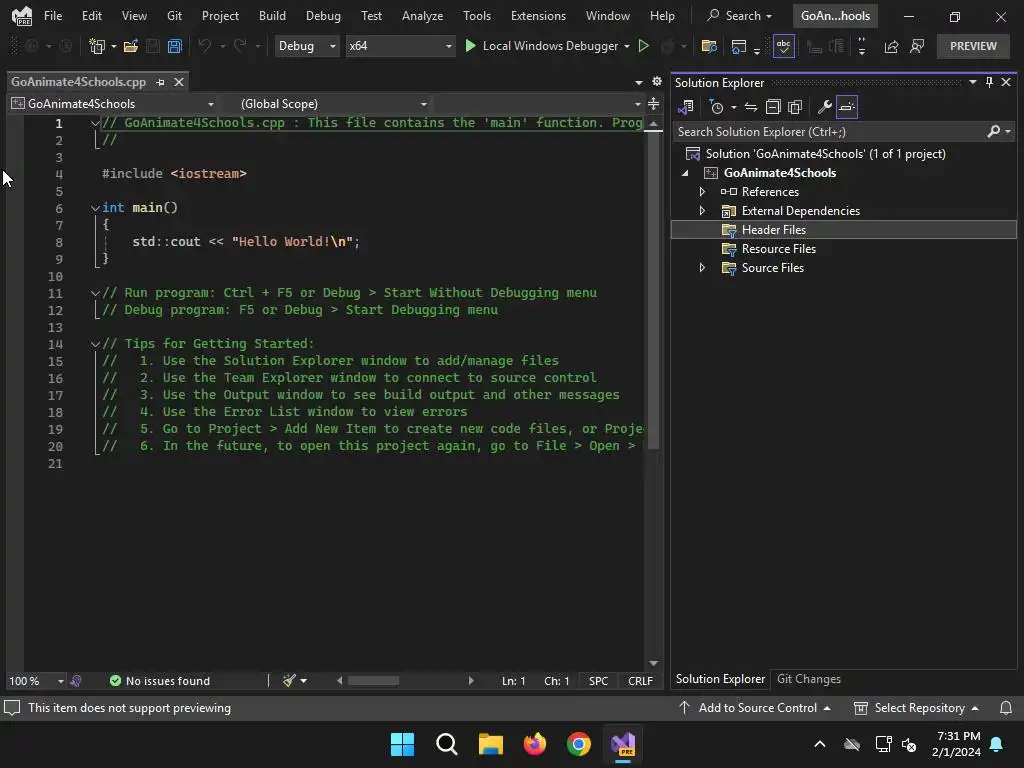This screenshot has width=1024, height=768.
Task: Toggle Show All Files in Solution Explorer
Action: coord(795,107)
